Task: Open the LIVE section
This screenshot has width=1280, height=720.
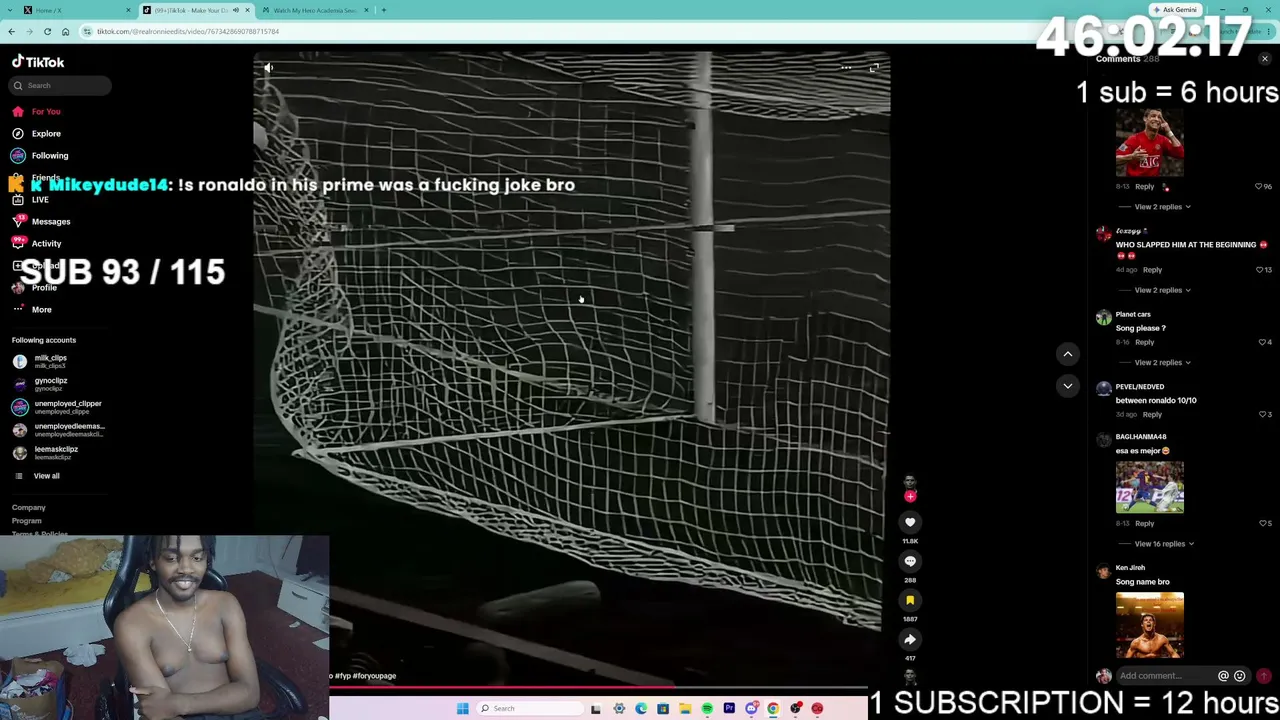Action: tap(30, 199)
